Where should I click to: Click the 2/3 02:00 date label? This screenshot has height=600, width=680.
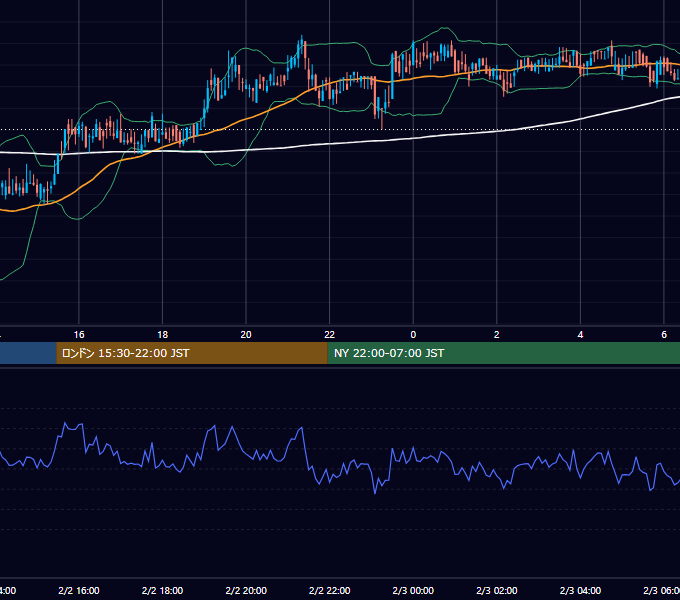(497, 590)
